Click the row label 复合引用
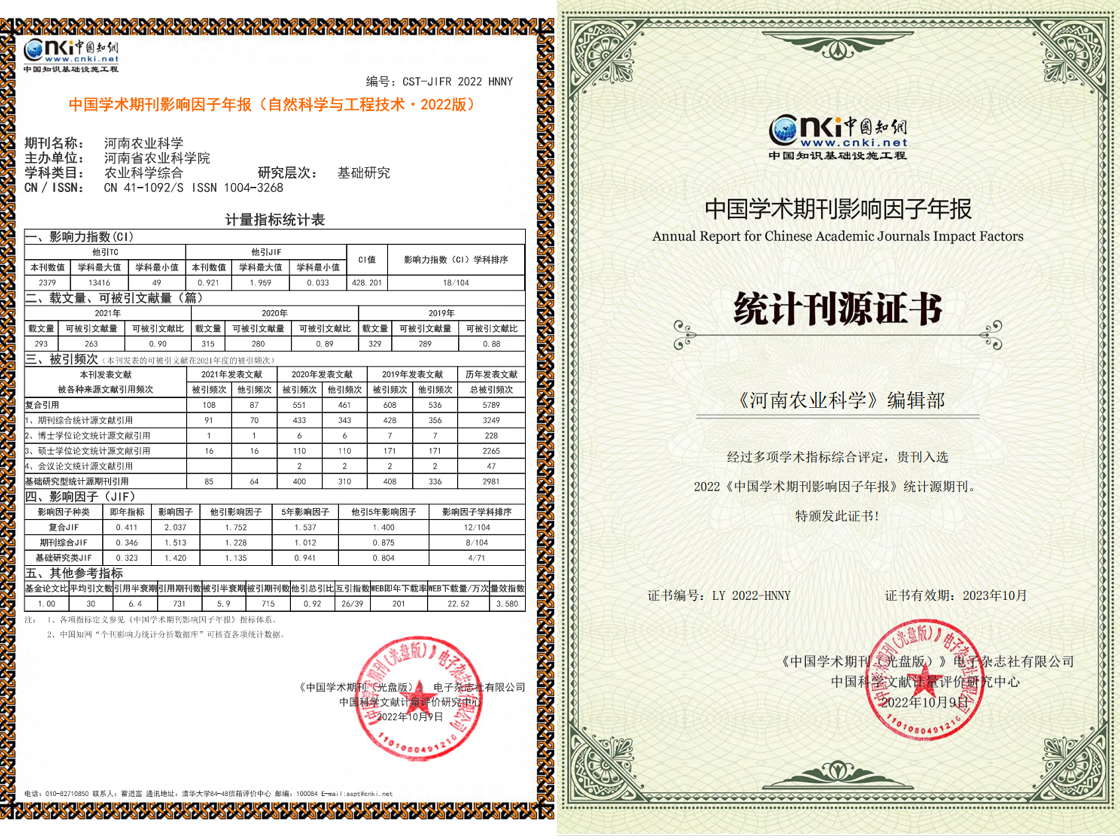This screenshot has width=1120, height=839. (x=42, y=405)
